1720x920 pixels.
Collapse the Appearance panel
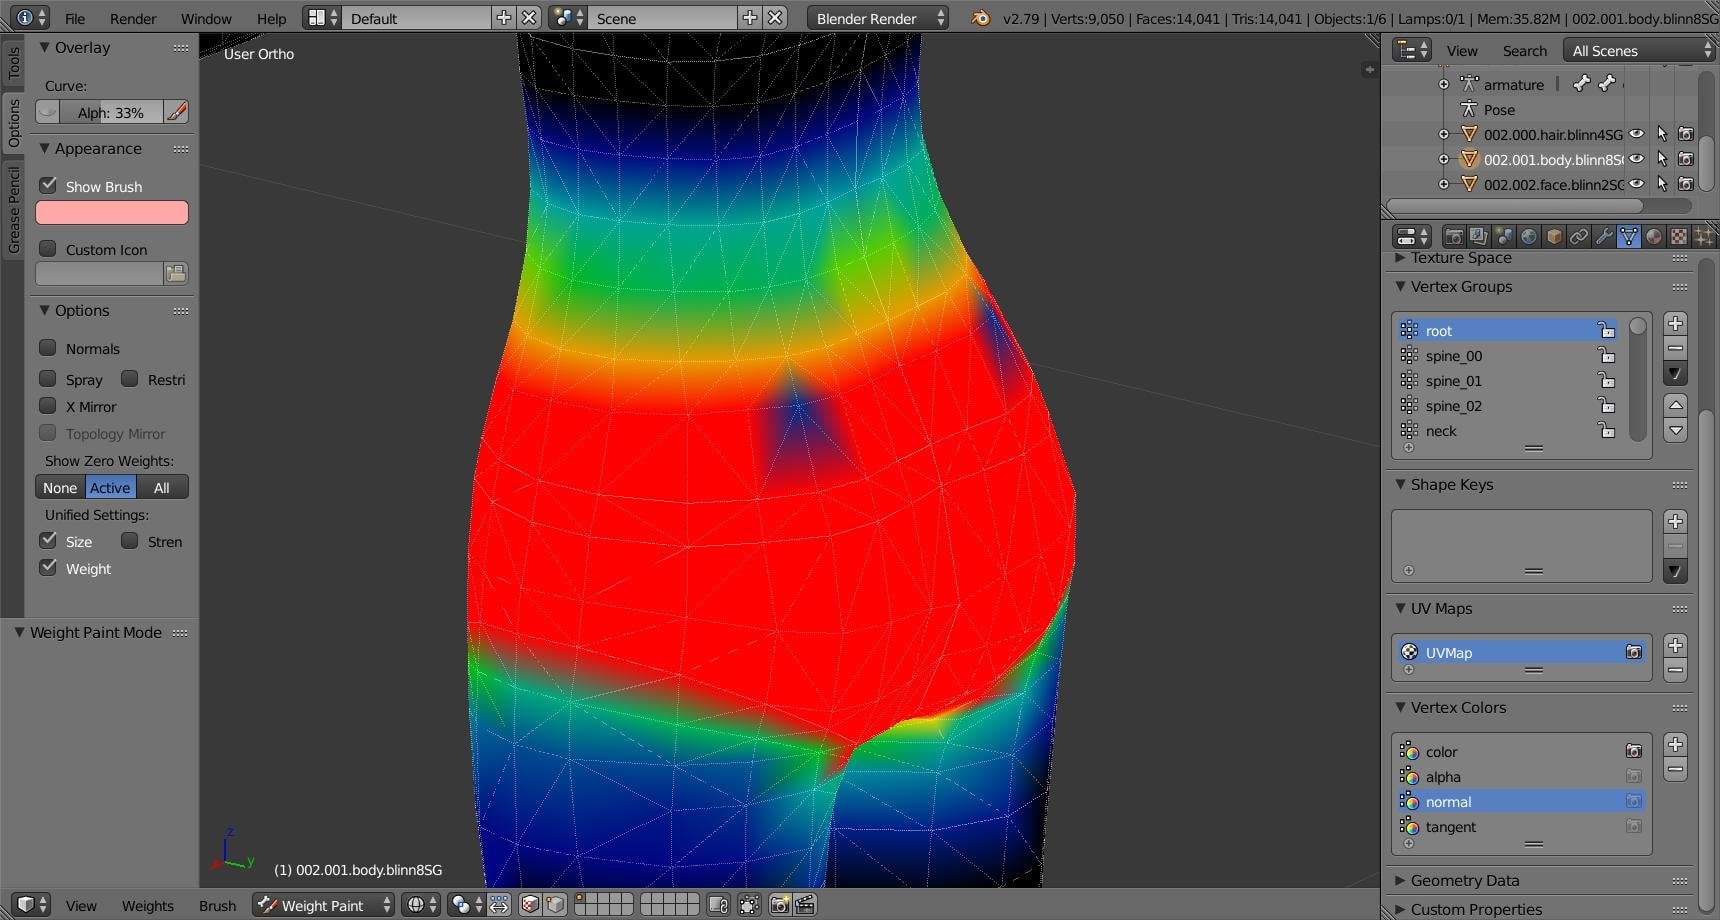click(x=44, y=148)
